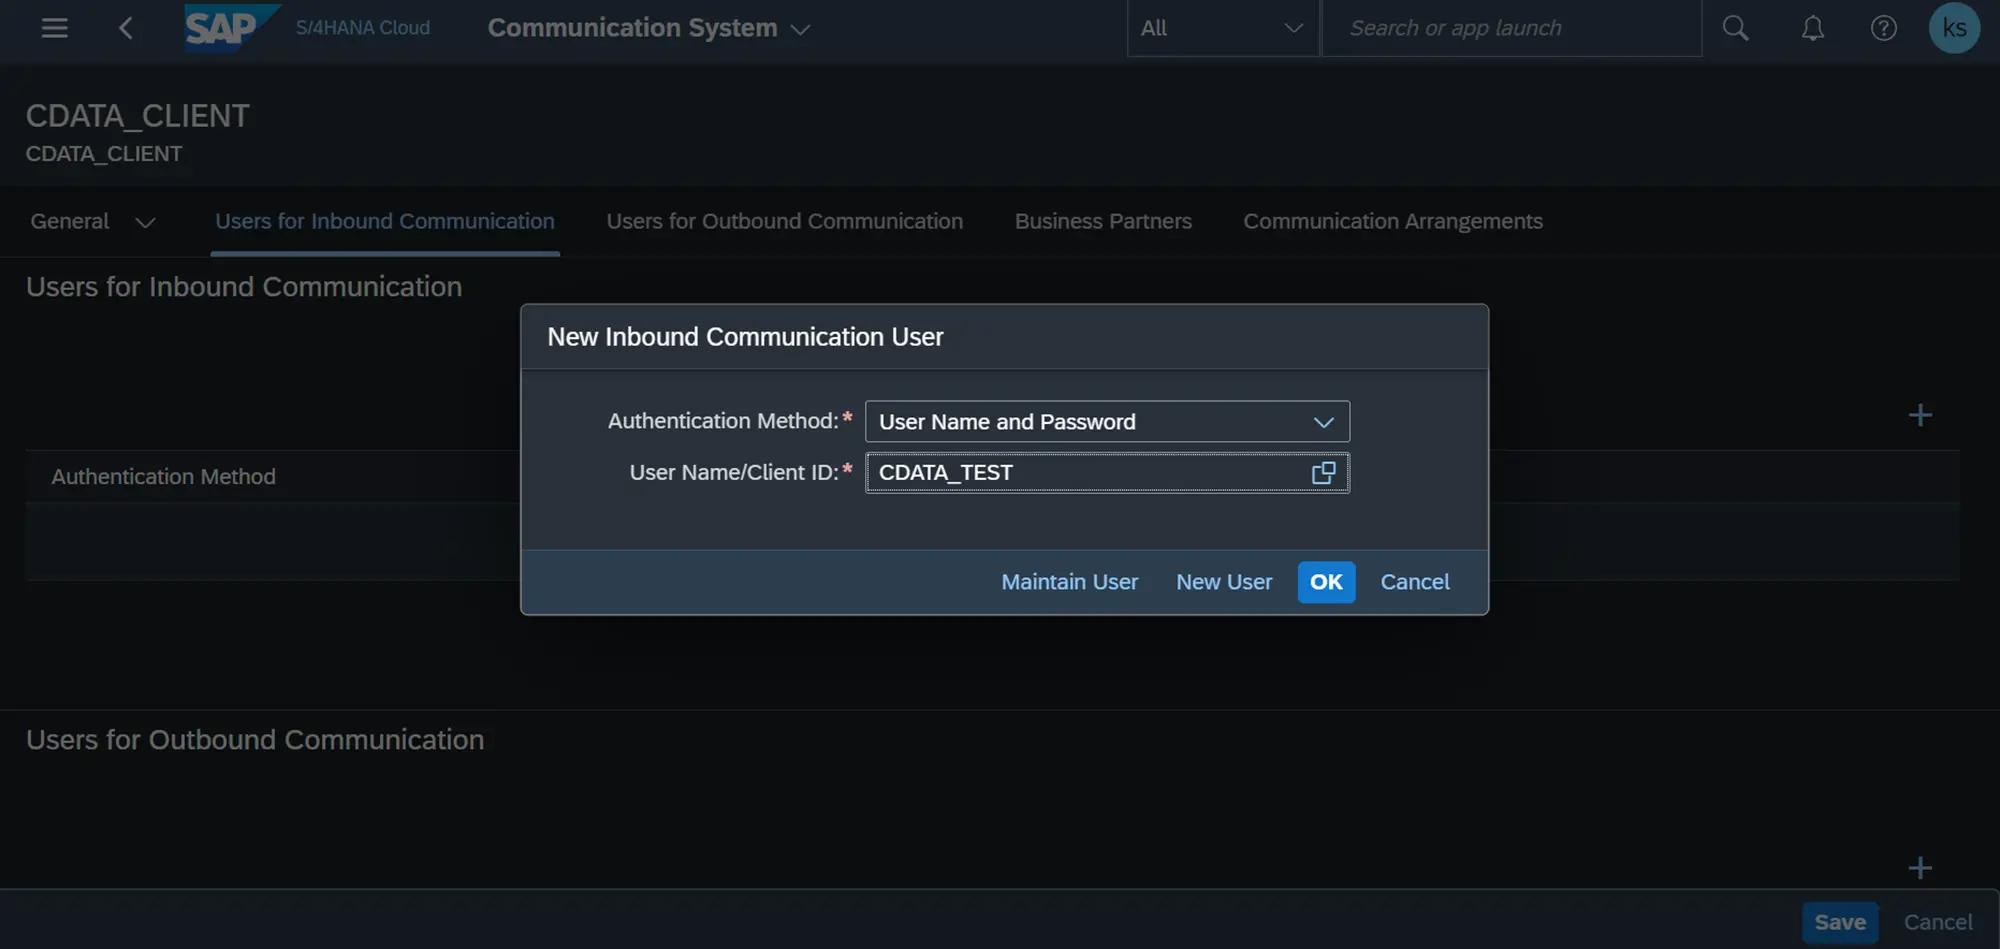
Task: Cancel the New Inbound Communication User dialog
Action: coord(1415,582)
